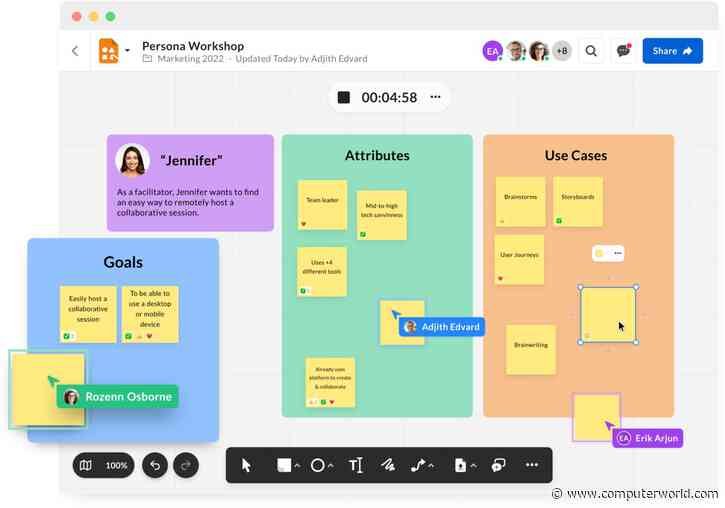Toggle the minimap map icon

[x=86, y=465]
